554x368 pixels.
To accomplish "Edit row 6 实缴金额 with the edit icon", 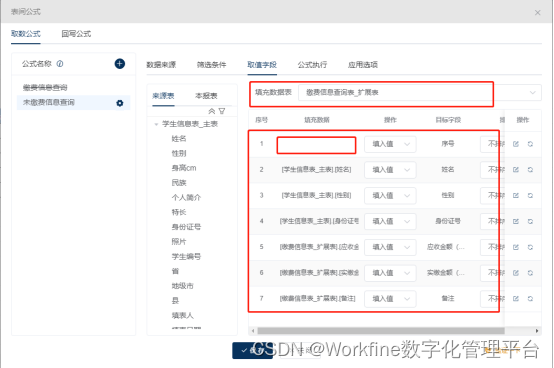I will coord(516,273).
